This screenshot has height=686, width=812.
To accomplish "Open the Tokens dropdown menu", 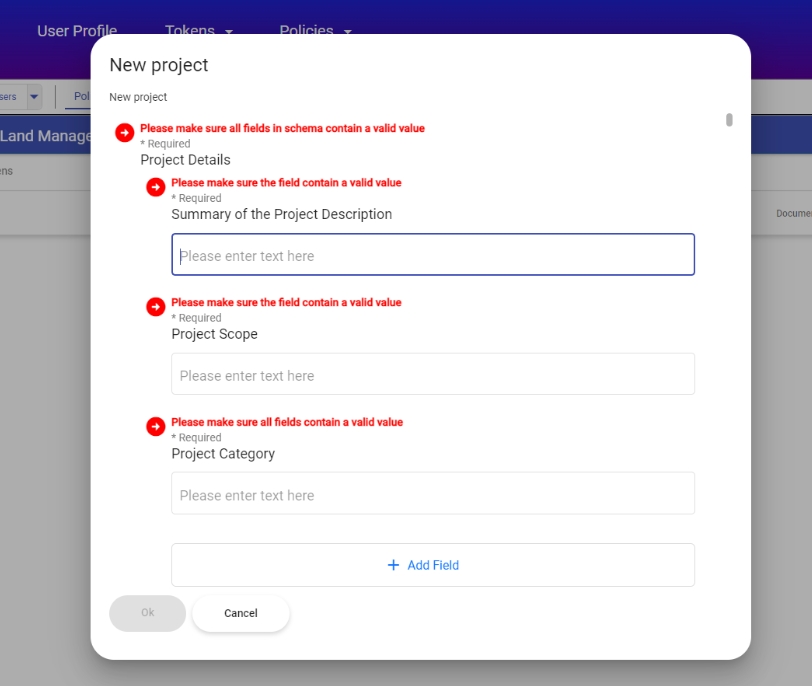I will tap(198, 31).
